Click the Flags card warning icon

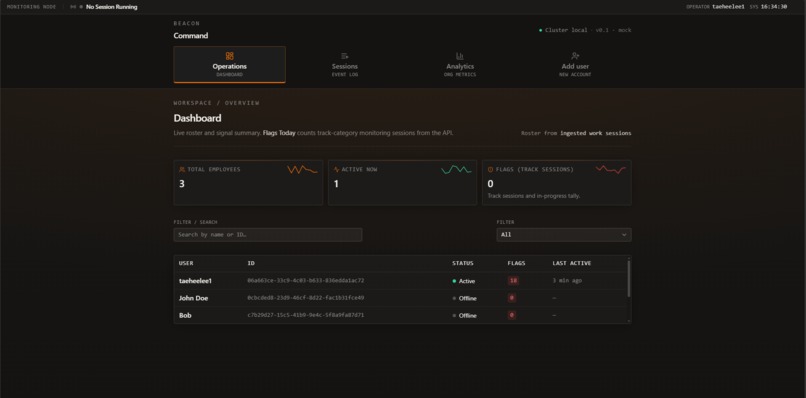point(490,169)
